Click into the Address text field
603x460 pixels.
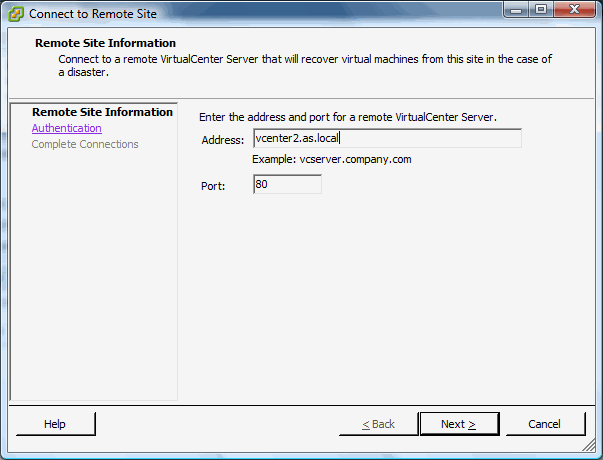tap(387, 138)
